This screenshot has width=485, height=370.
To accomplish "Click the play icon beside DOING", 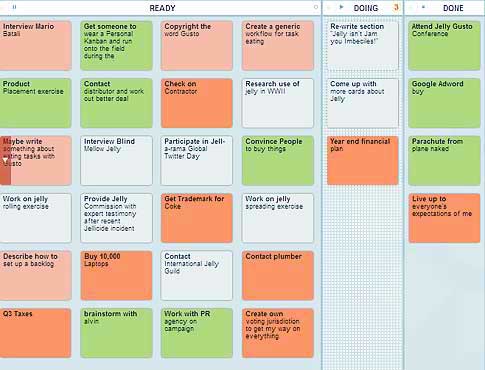I will click(341, 7).
